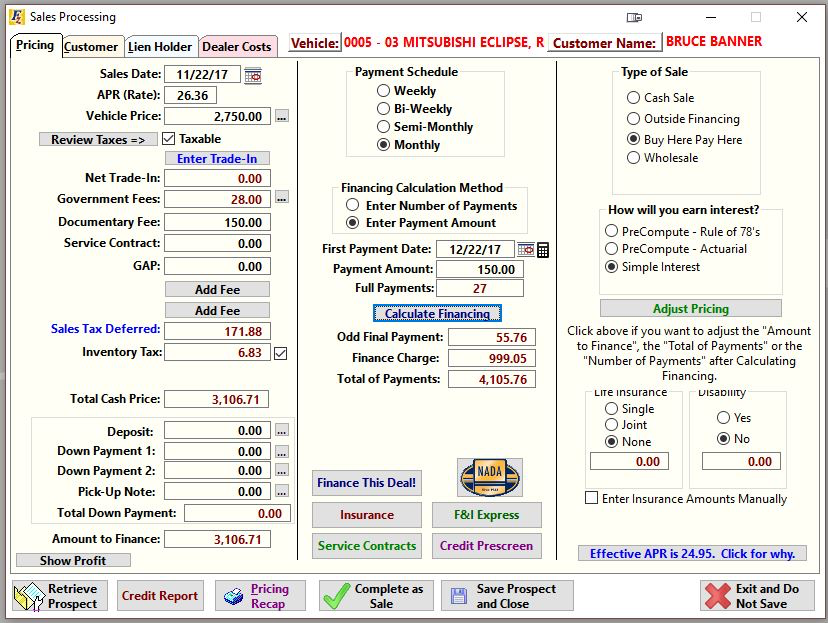The image size is (828, 623).
Task: Click the Customer Name button in header
Action: point(604,43)
